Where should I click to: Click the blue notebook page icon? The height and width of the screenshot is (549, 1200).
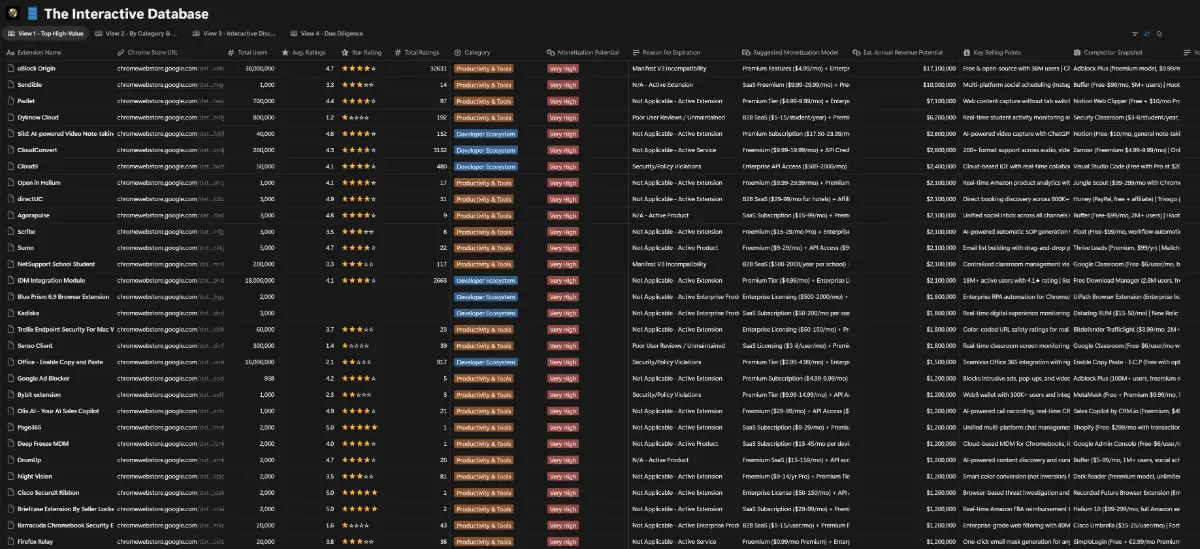tap(33, 14)
